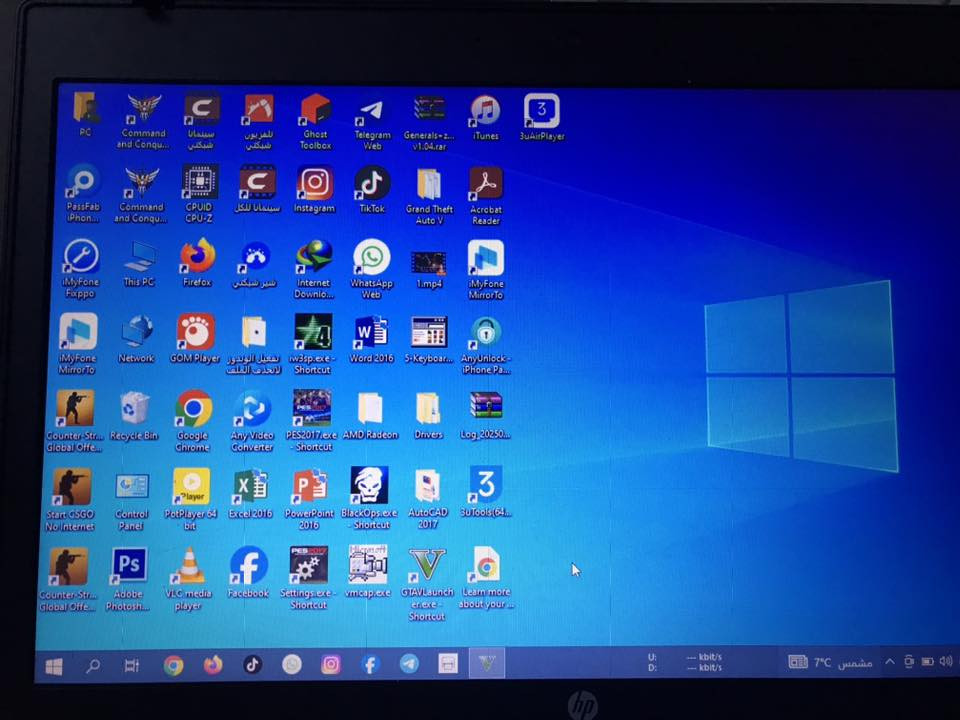
Task: Select the Word 2016 shortcut
Action: pyautogui.click(x=371, y=334)
